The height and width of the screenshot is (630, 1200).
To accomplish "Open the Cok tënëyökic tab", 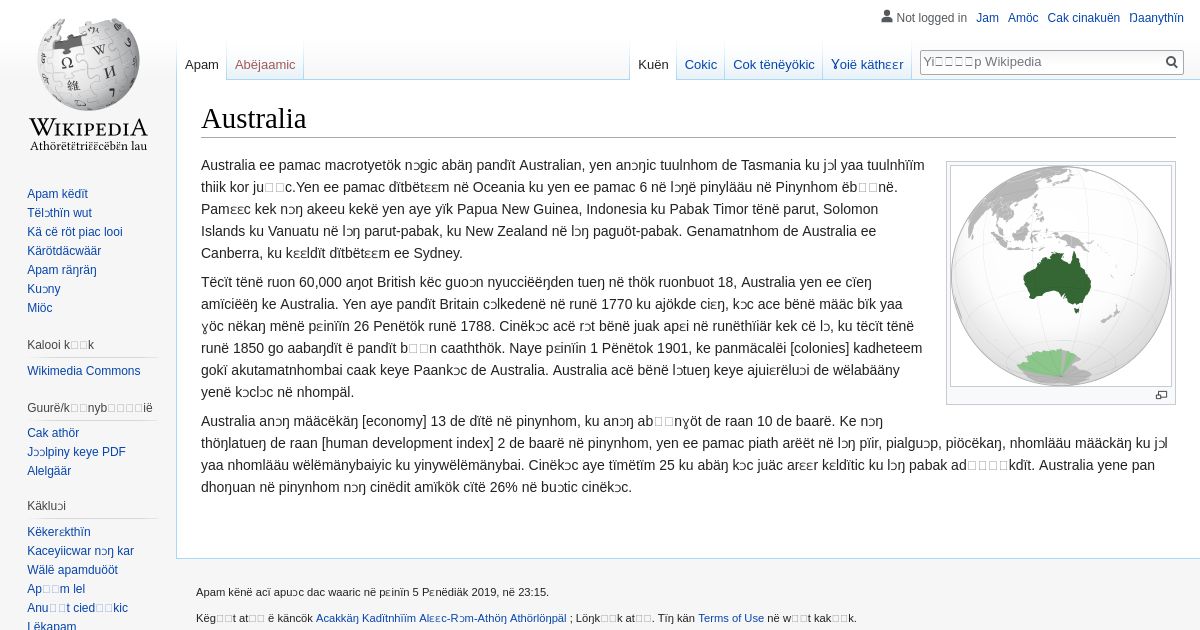I will [x=773, y=64].
